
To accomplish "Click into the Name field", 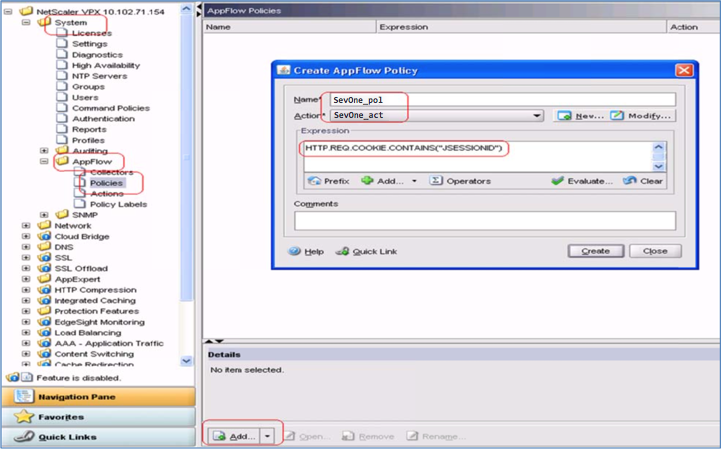I will point(503,100).
